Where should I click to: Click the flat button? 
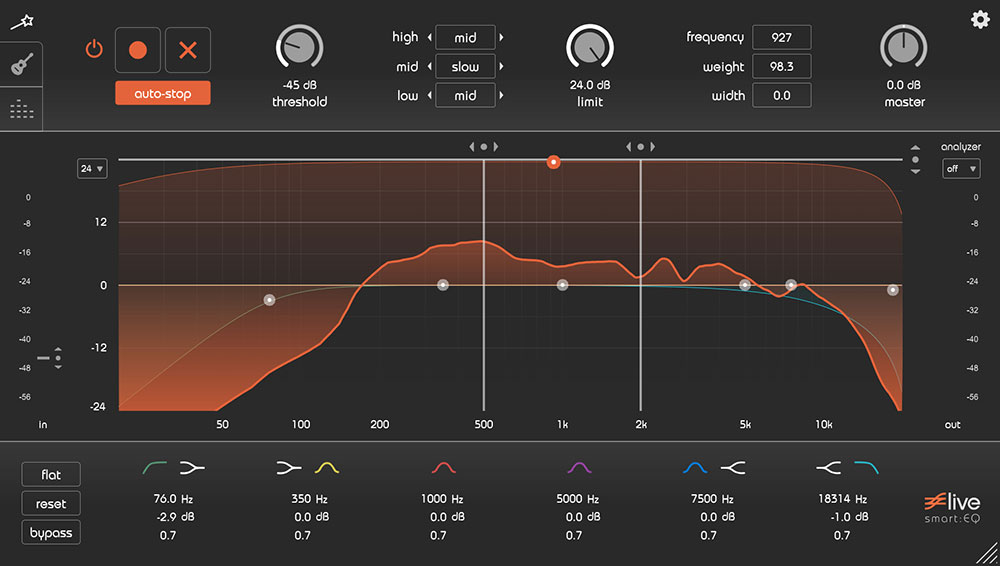[51, 474]
